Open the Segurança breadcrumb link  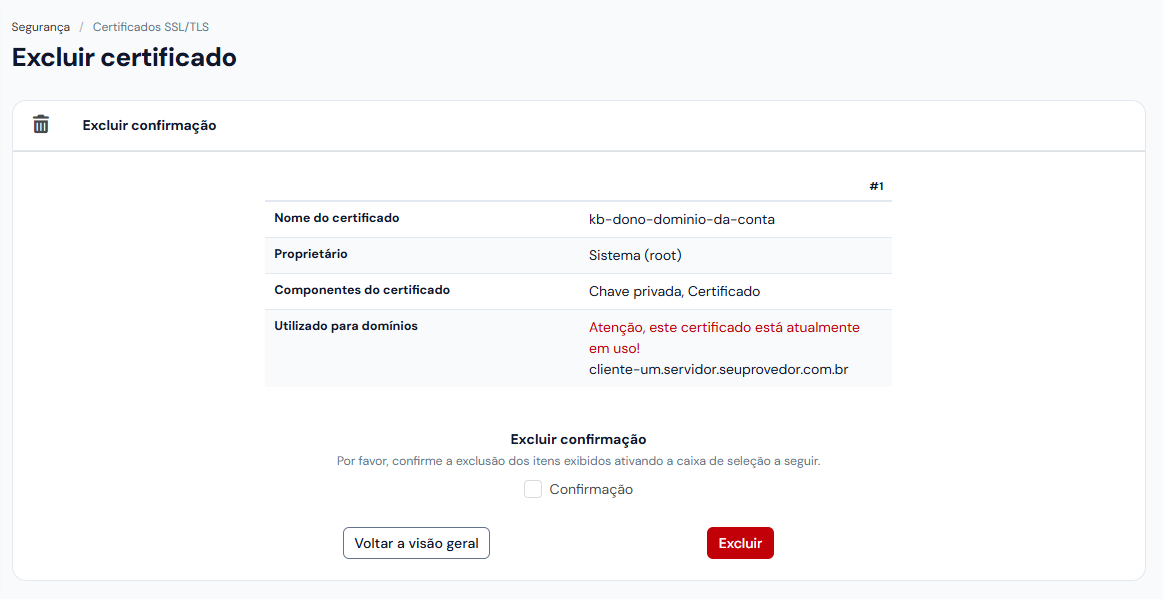click(x=41, y=27)
